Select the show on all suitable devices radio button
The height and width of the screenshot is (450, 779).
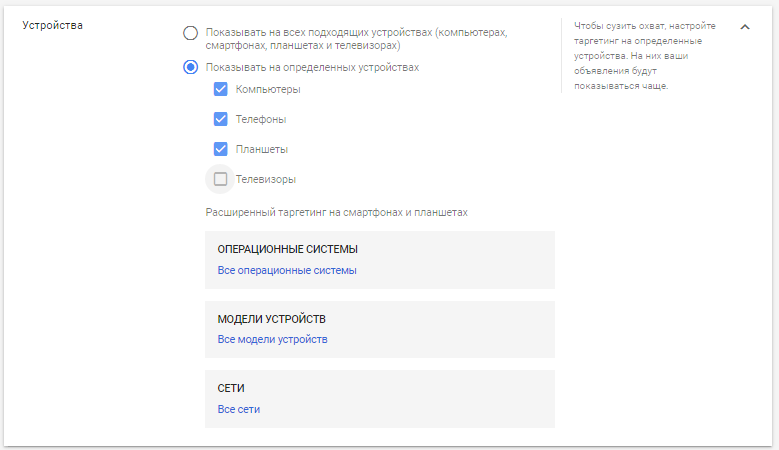tap(190, 33)
